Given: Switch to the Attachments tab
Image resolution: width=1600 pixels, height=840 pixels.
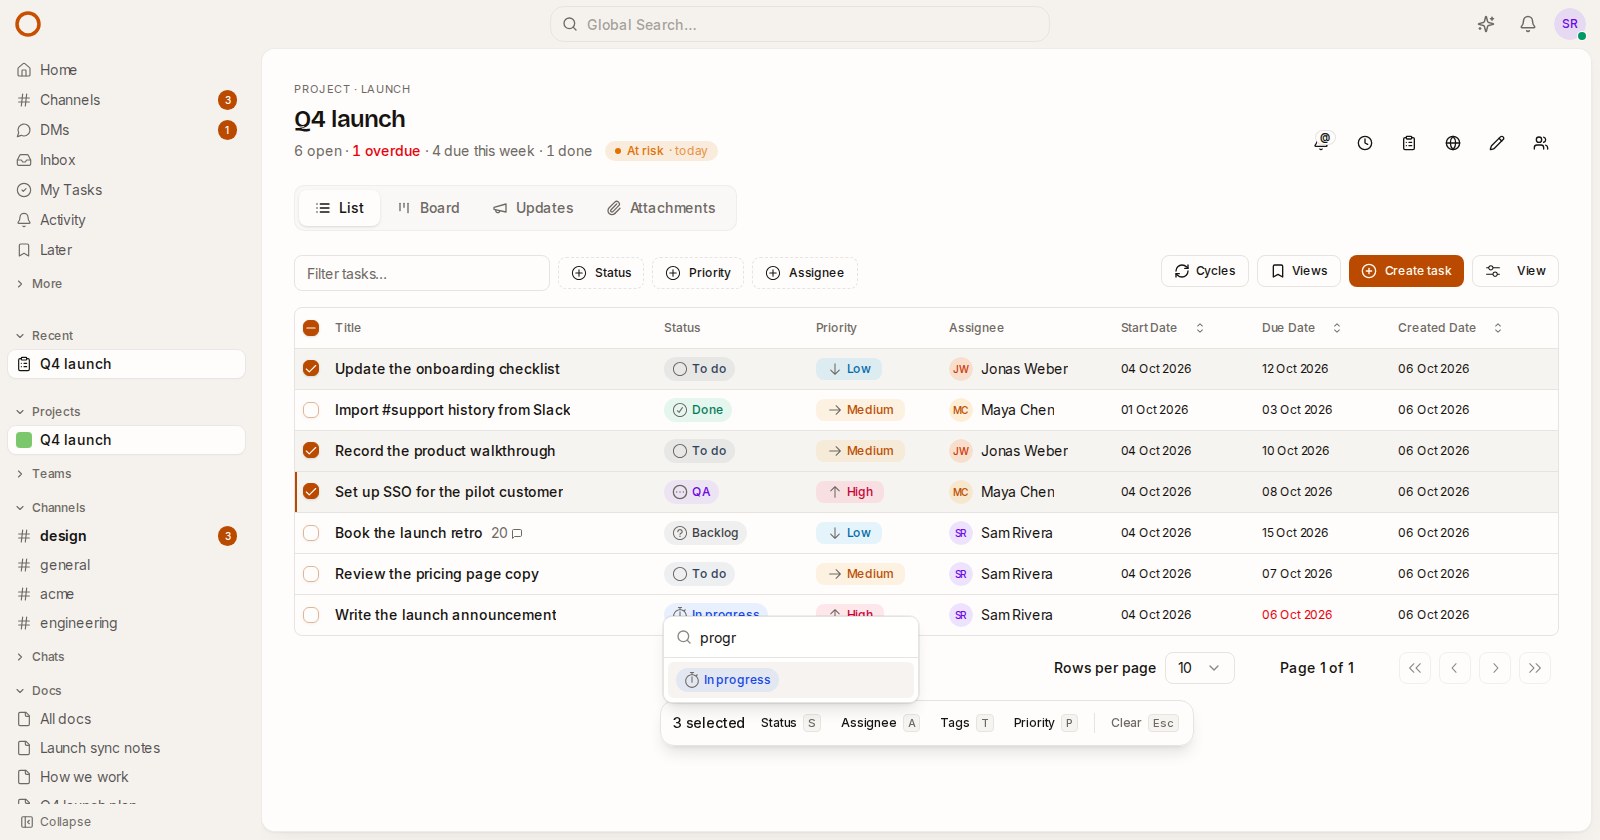Looking at the screenshot, I should coord(661,208).
